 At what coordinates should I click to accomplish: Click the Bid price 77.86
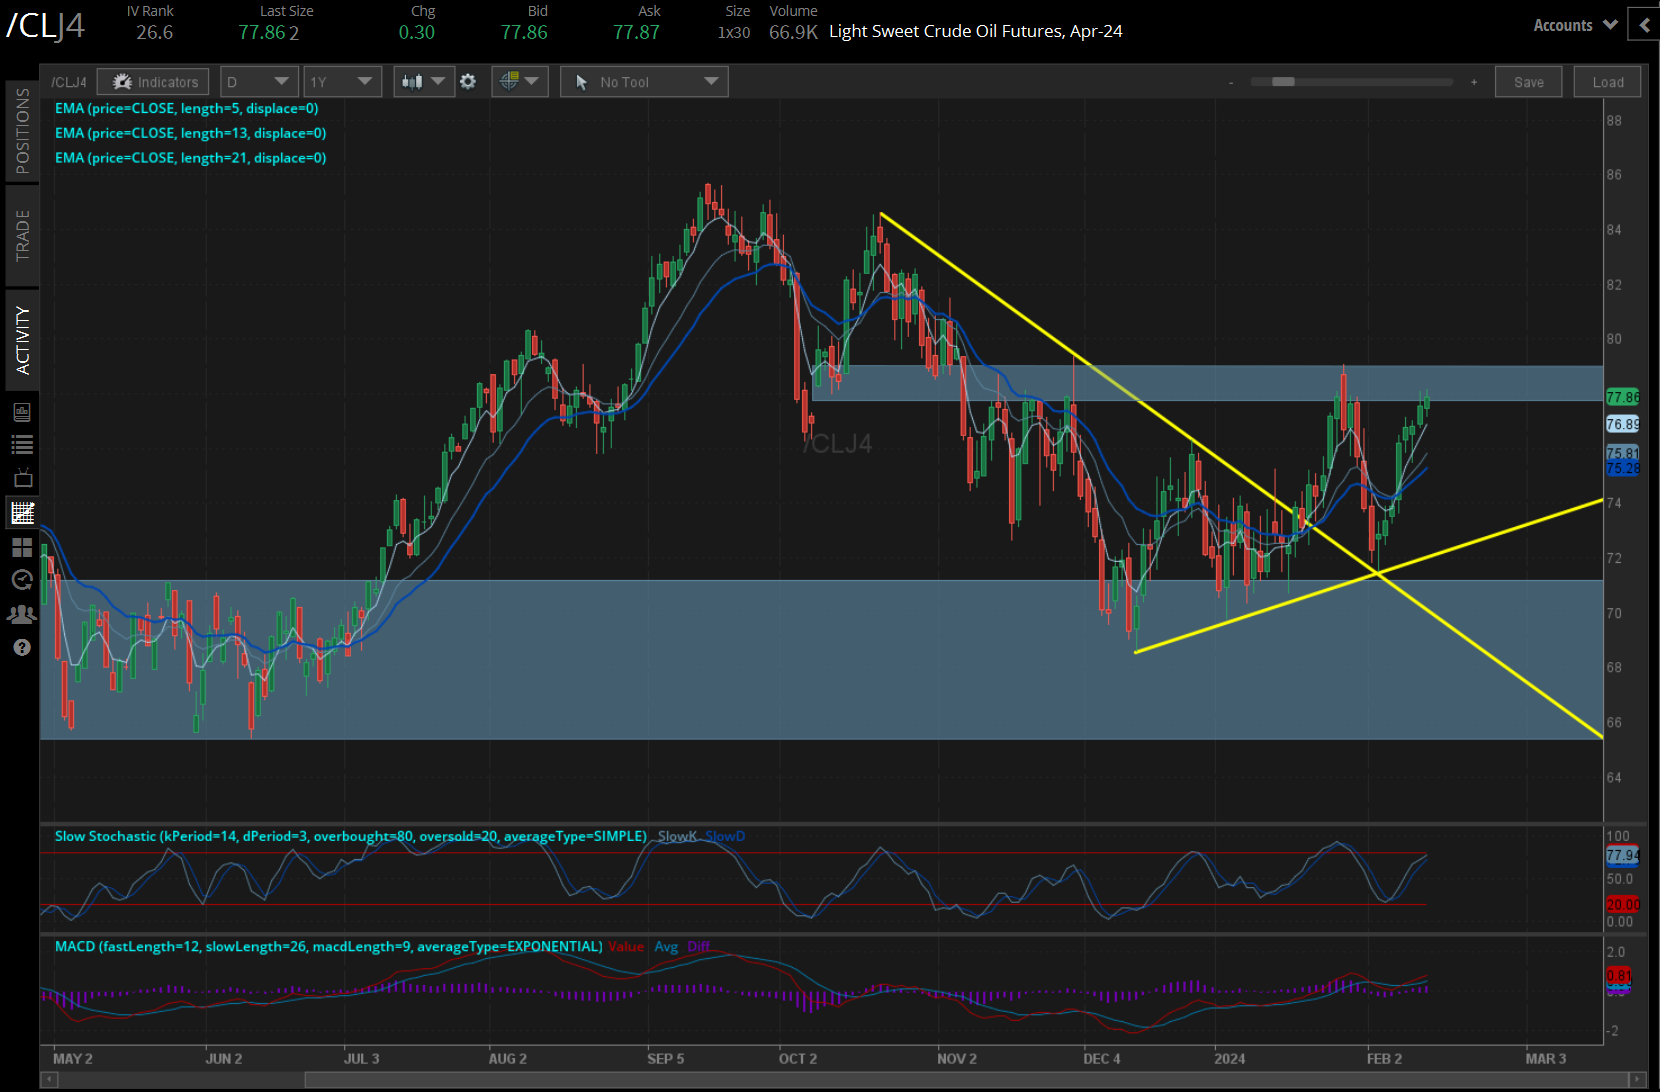click(524, 32)
